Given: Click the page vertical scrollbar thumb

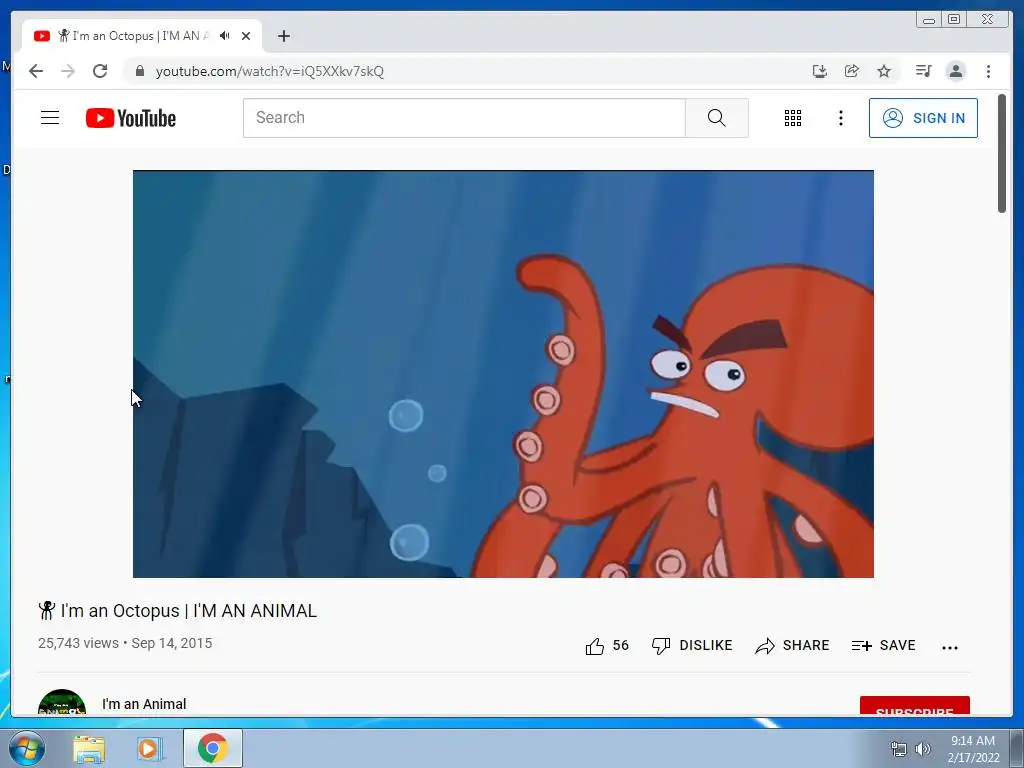Looking at the screenshot, I should tap(1002, 153).
